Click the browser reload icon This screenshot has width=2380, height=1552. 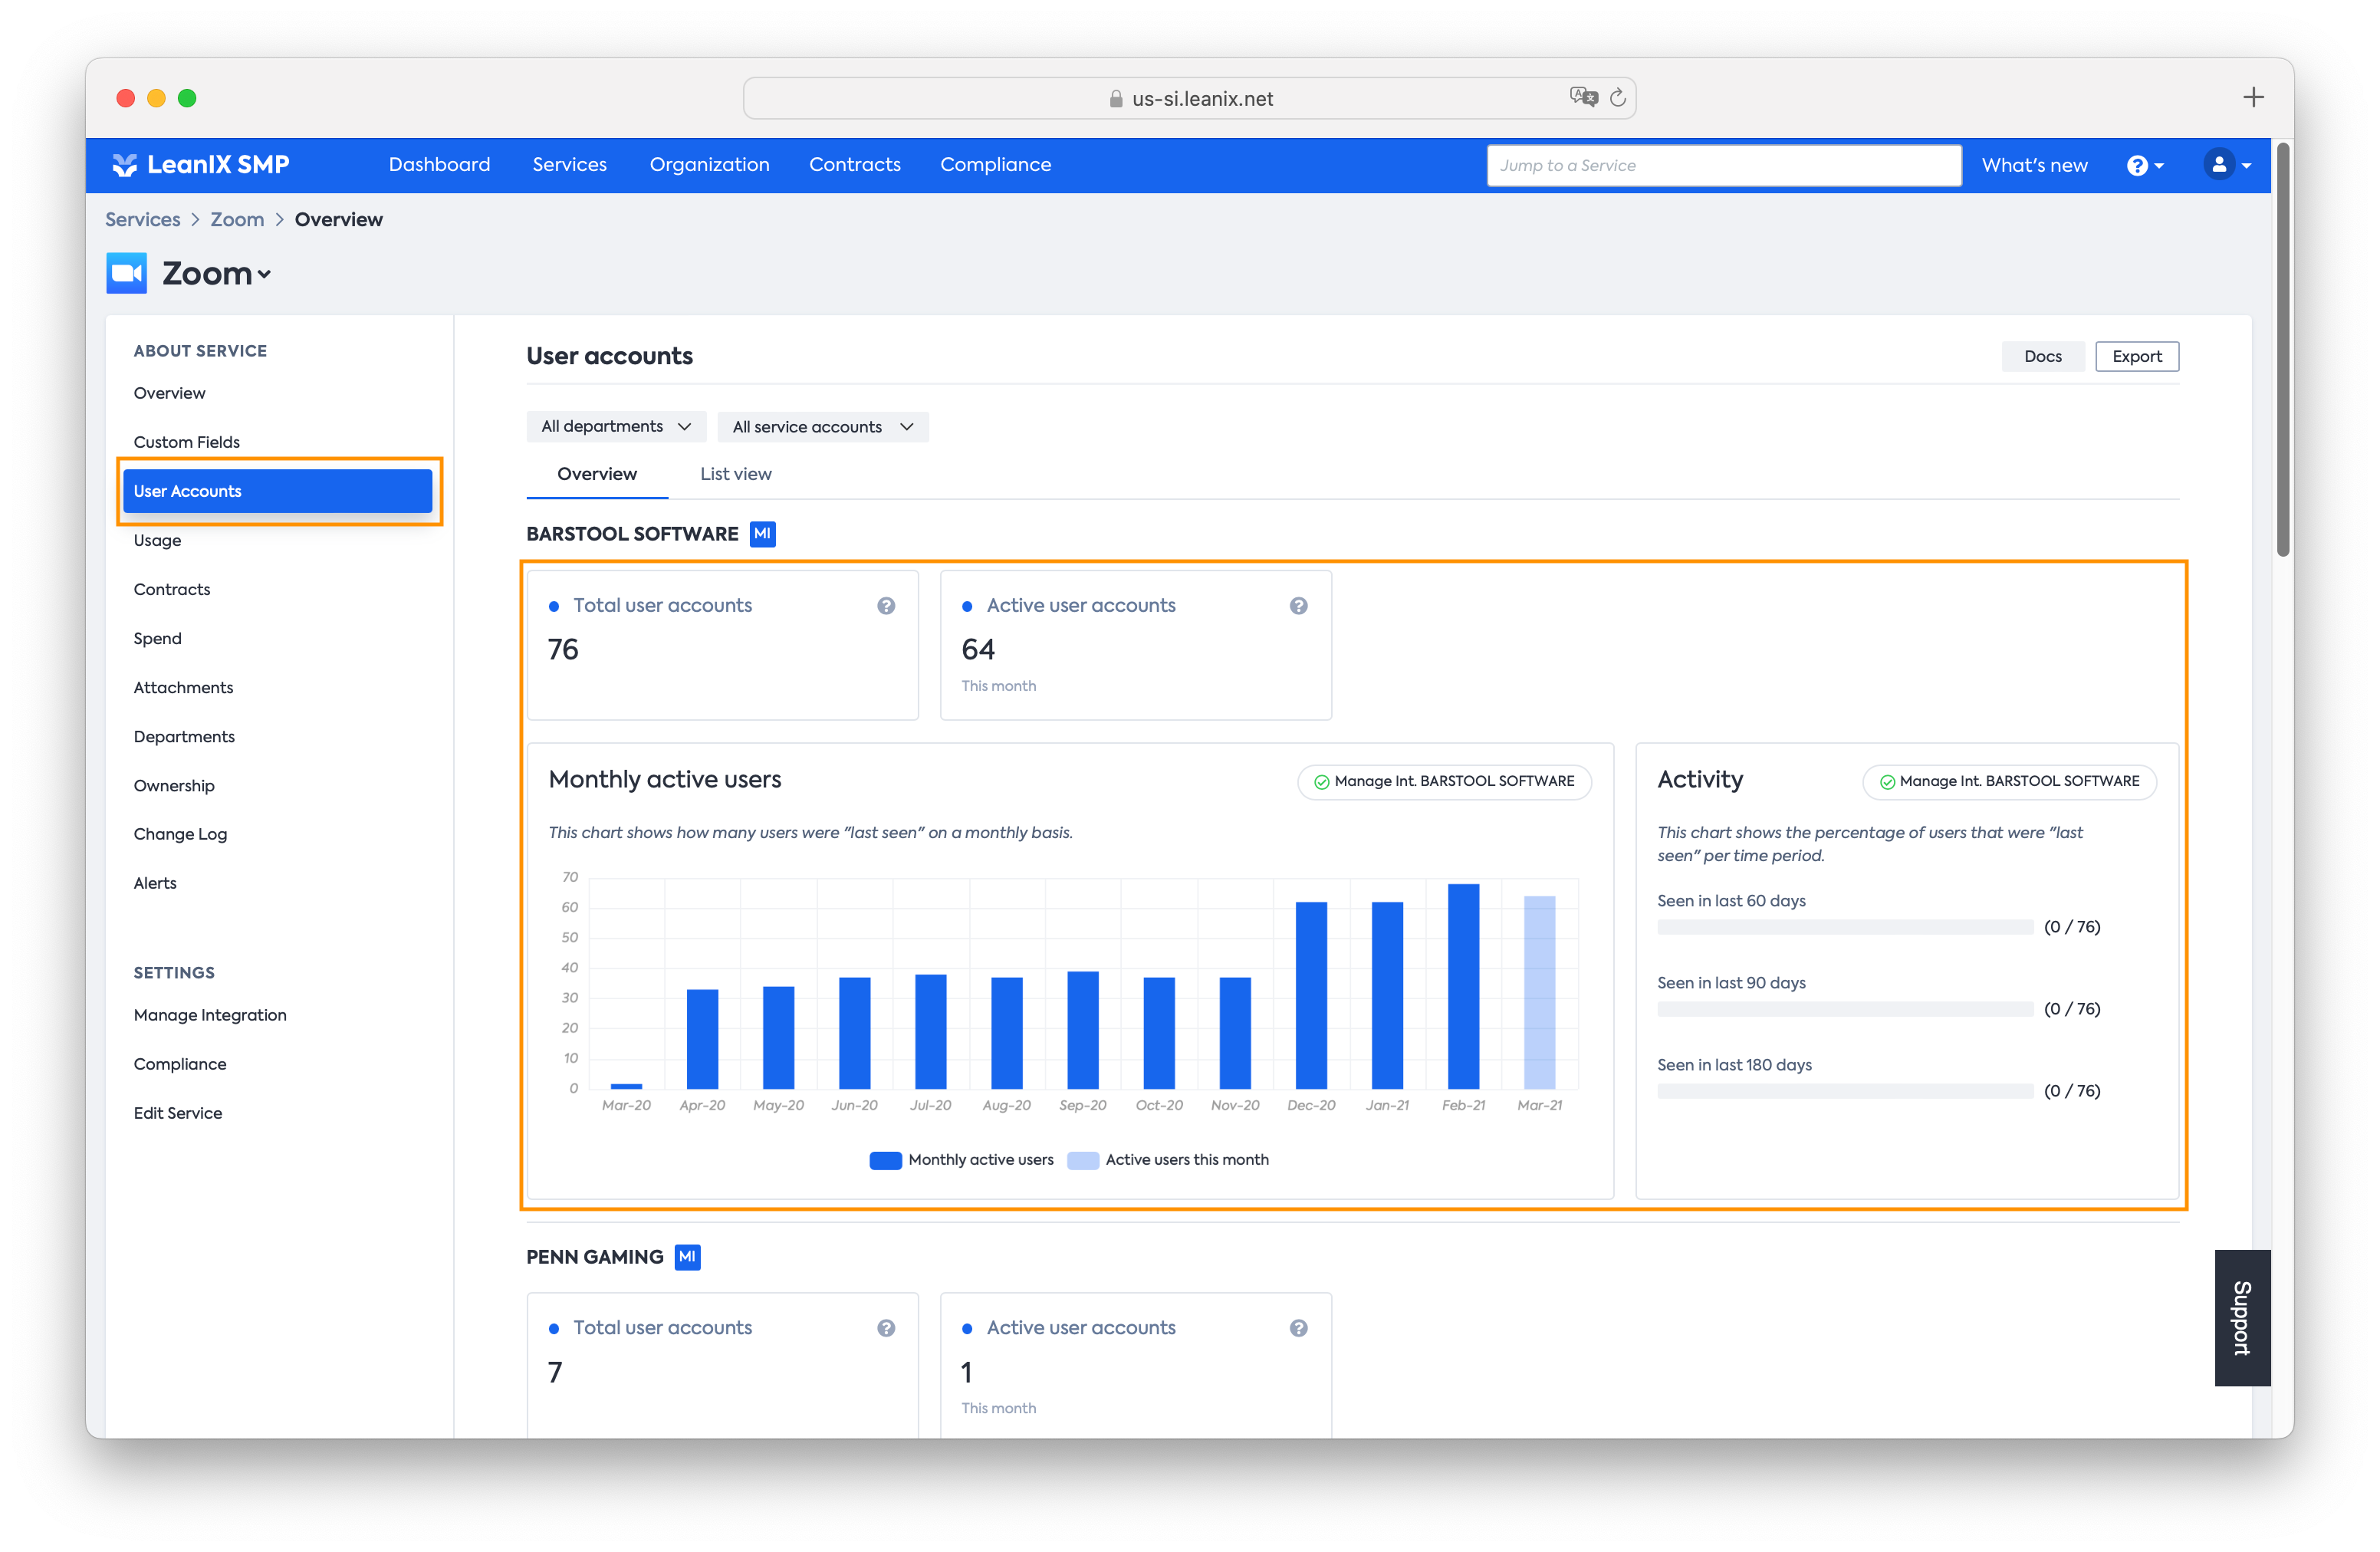coord(1617,98)
